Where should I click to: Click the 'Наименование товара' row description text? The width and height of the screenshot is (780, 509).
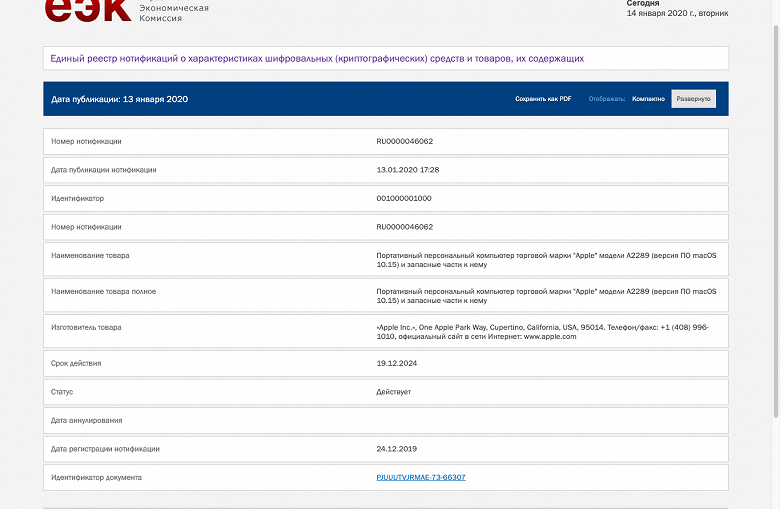click(x=546, y=260)
